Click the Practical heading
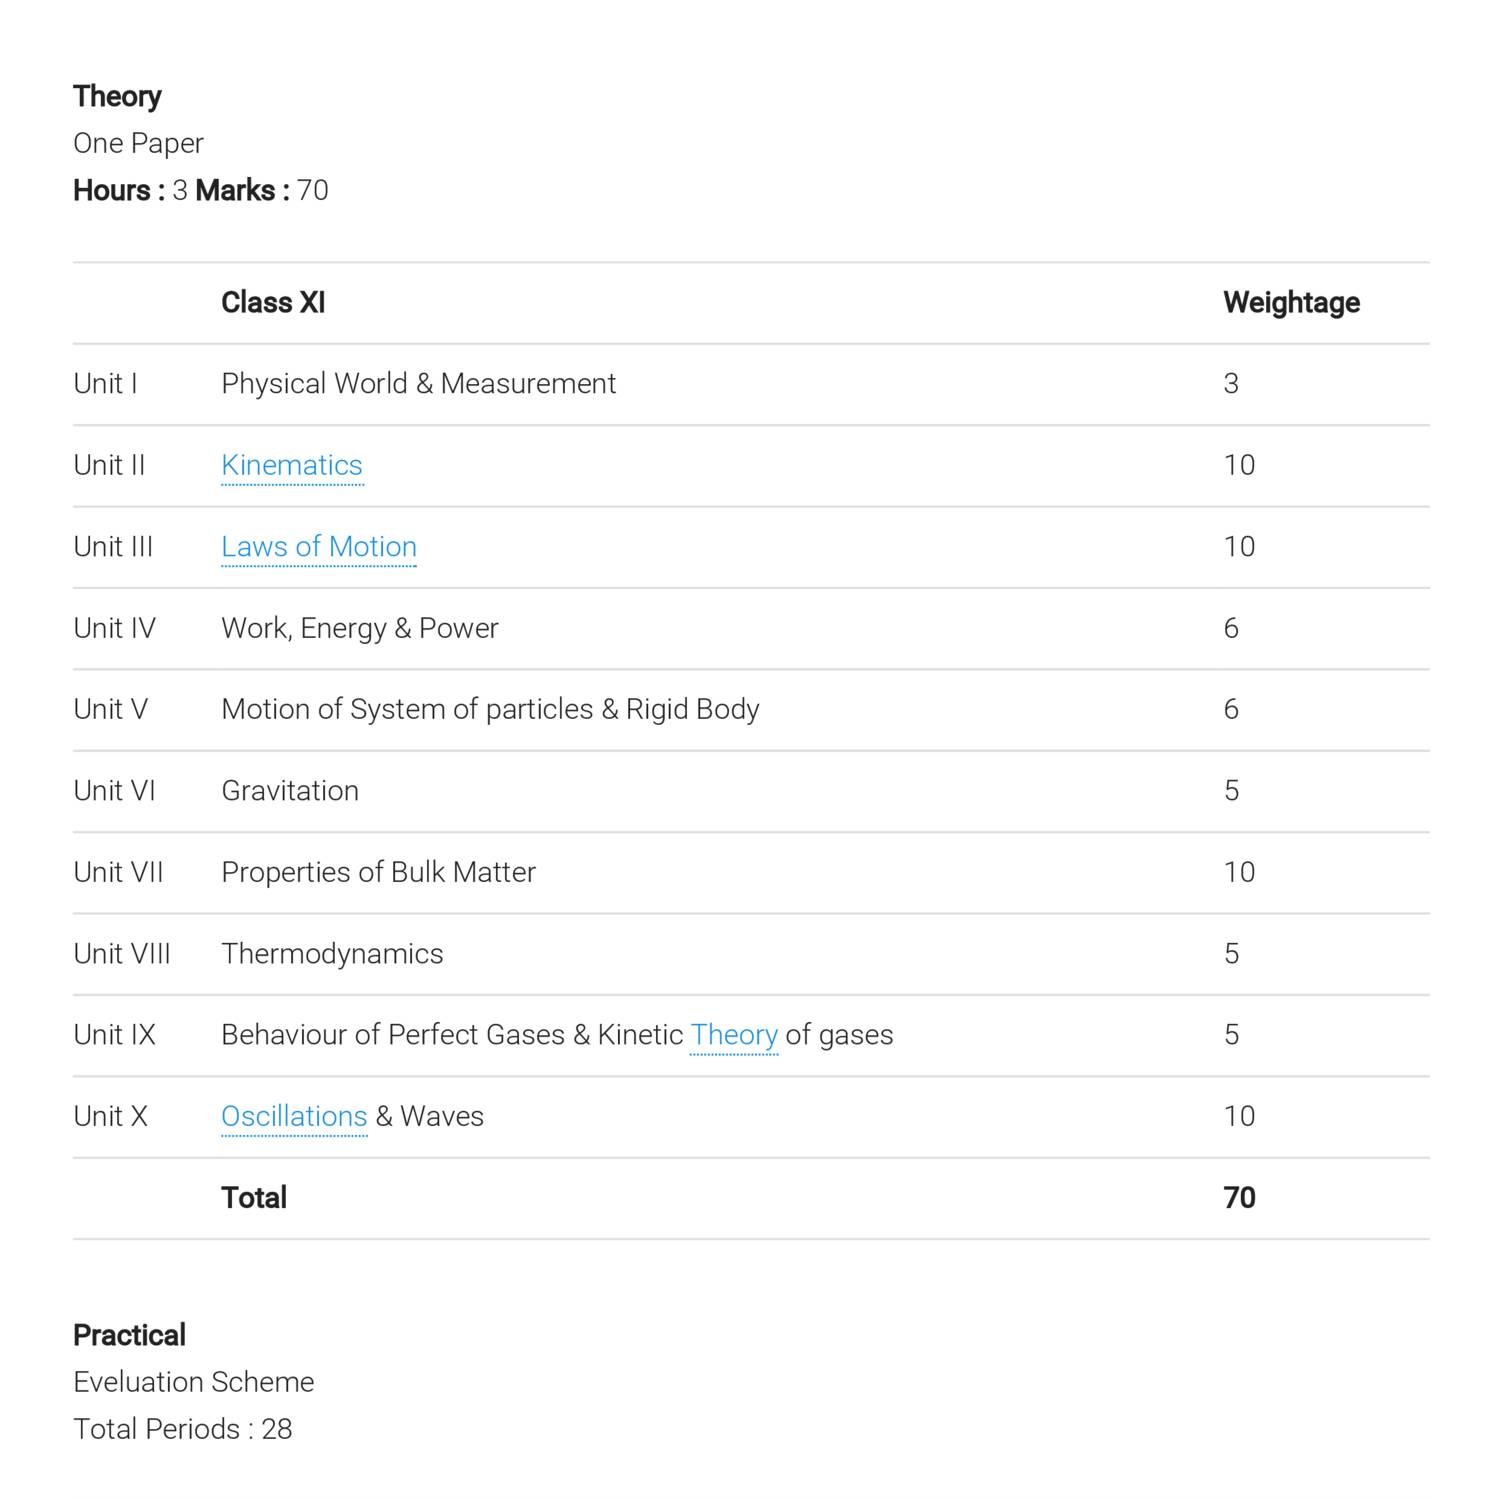 129,1335
